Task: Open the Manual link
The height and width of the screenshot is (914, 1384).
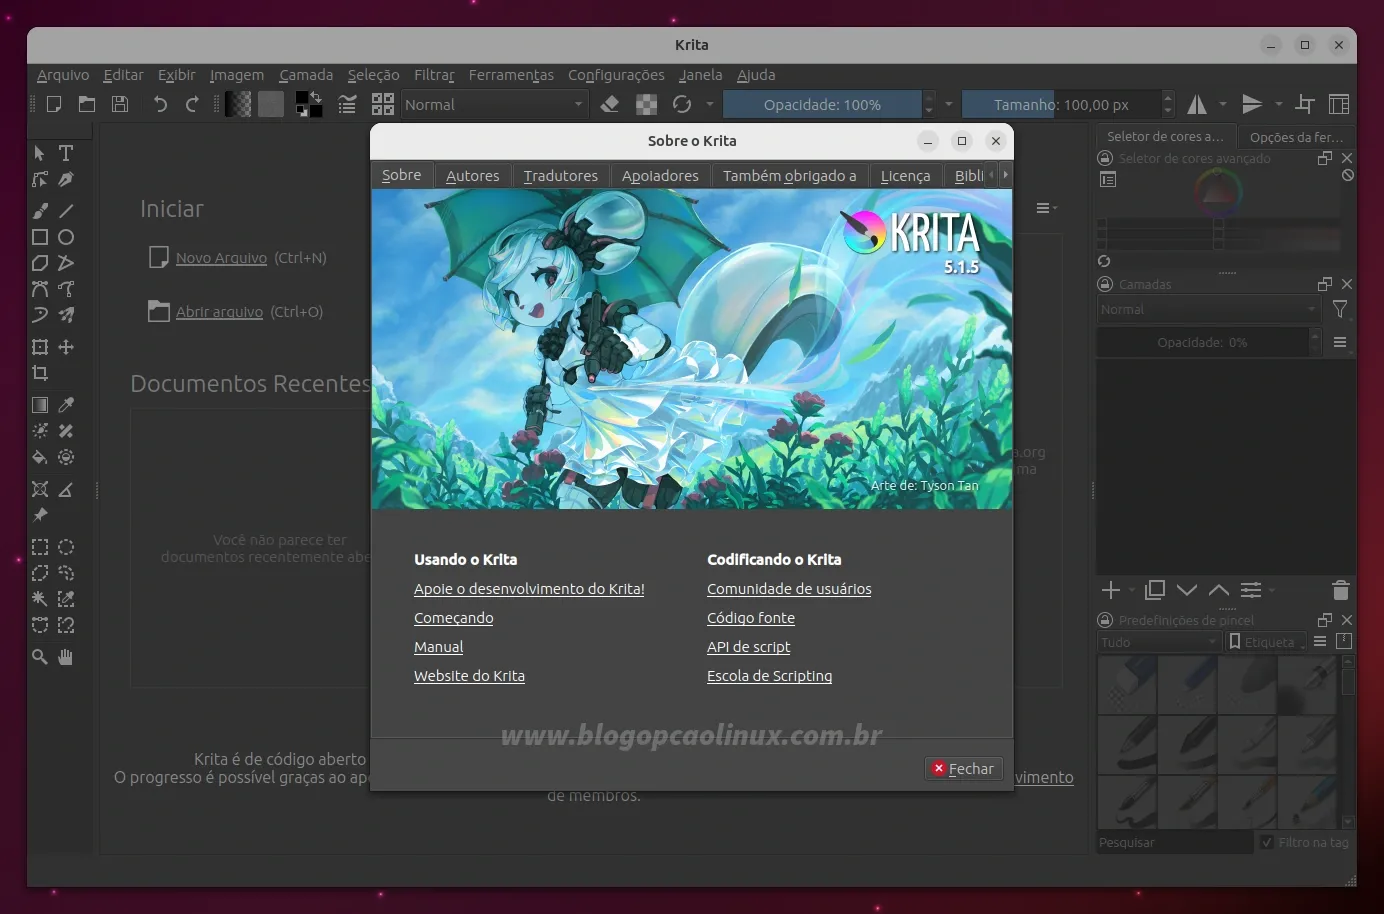Action: pos(439,647)
